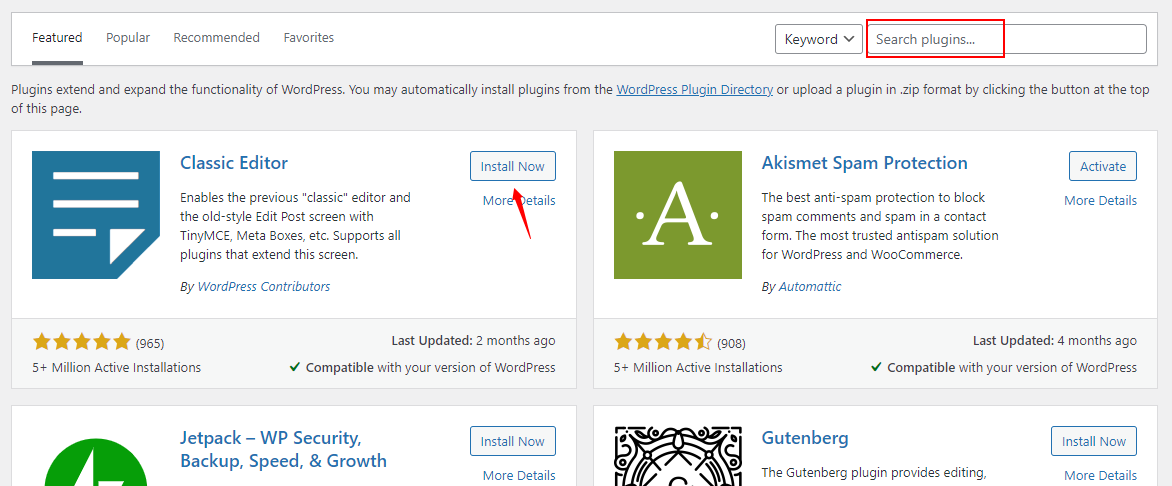
Task: Switch to the Recommended tab
Action: (x=217, y=37)
